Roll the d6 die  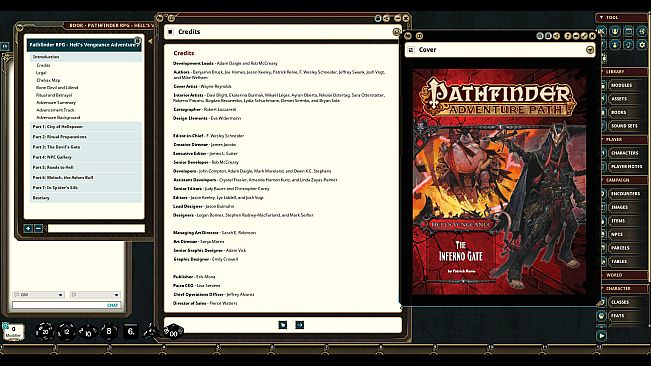pyautogui.click(x=131, y=331)
